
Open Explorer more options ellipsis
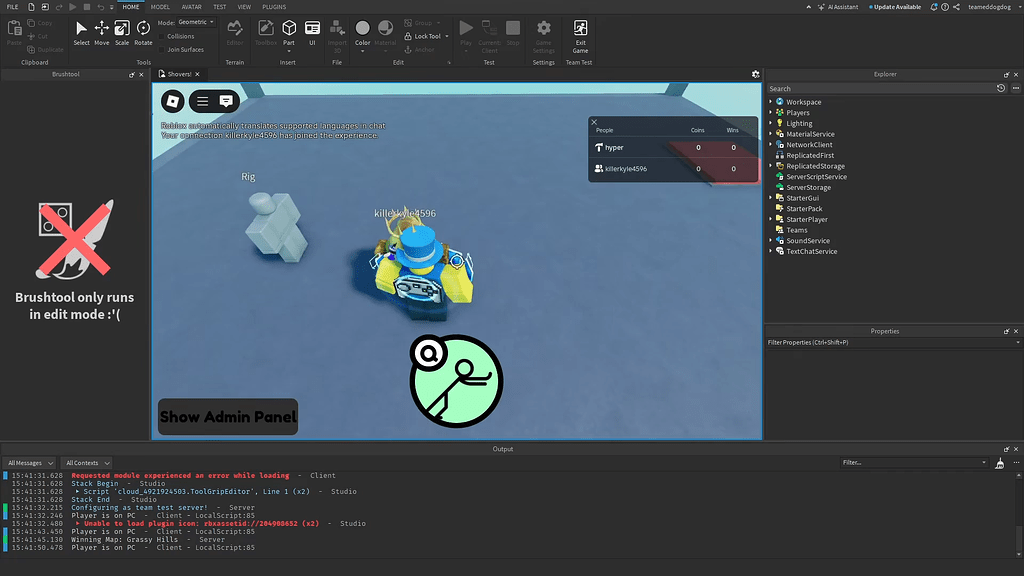point(1016,88)
